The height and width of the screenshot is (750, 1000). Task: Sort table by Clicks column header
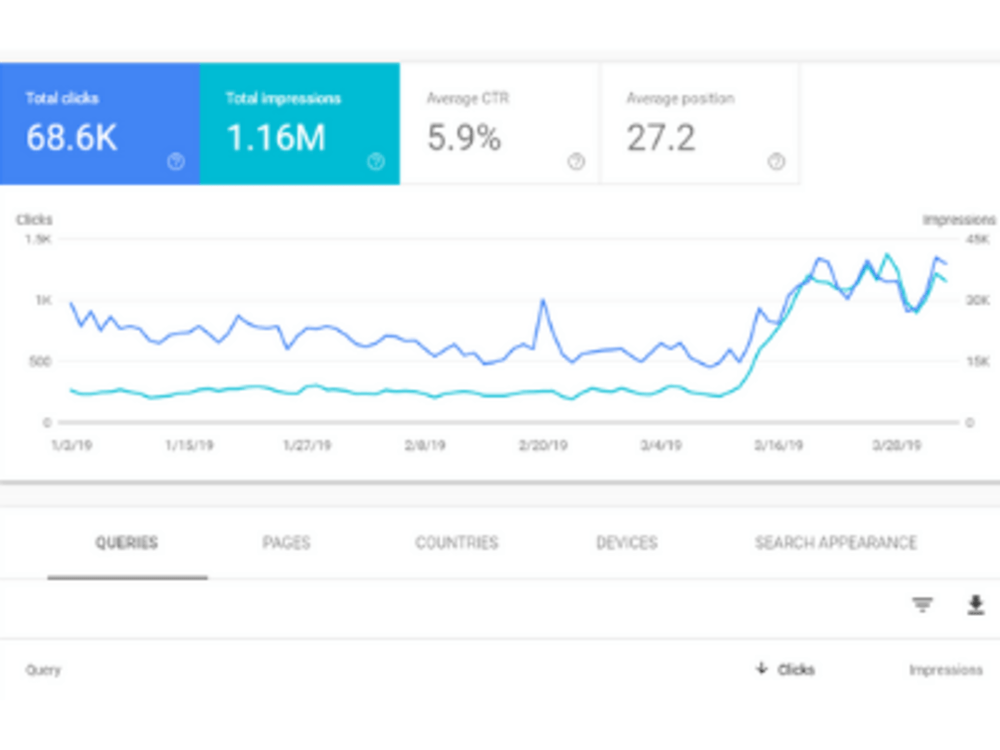pos(796,670)
